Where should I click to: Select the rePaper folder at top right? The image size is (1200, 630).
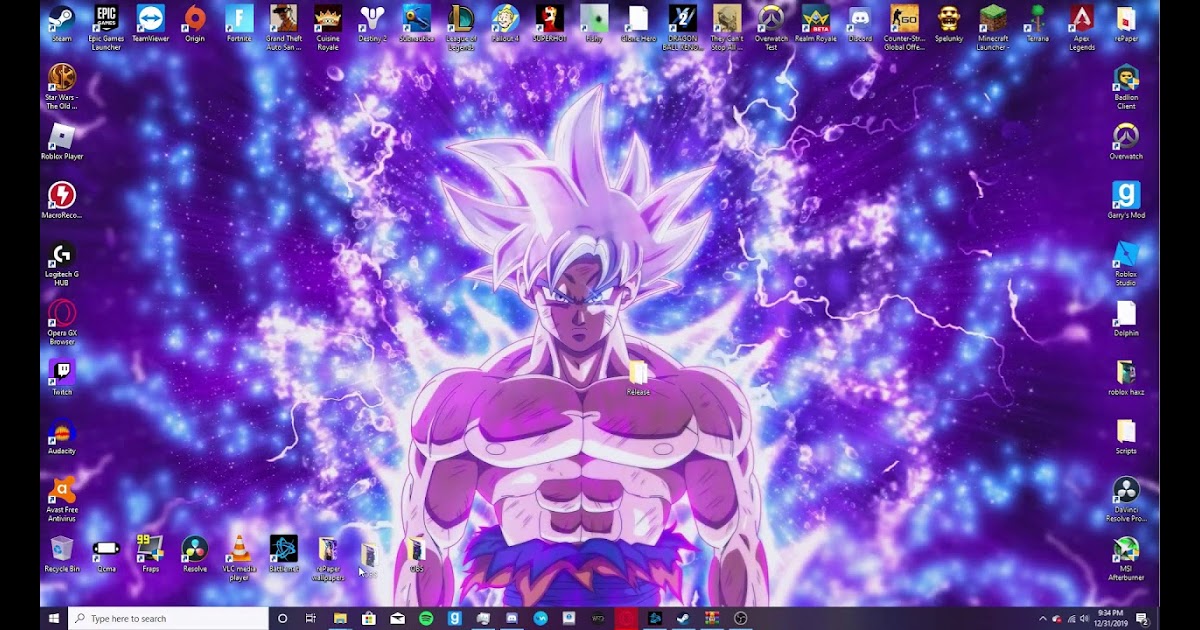1126,24
